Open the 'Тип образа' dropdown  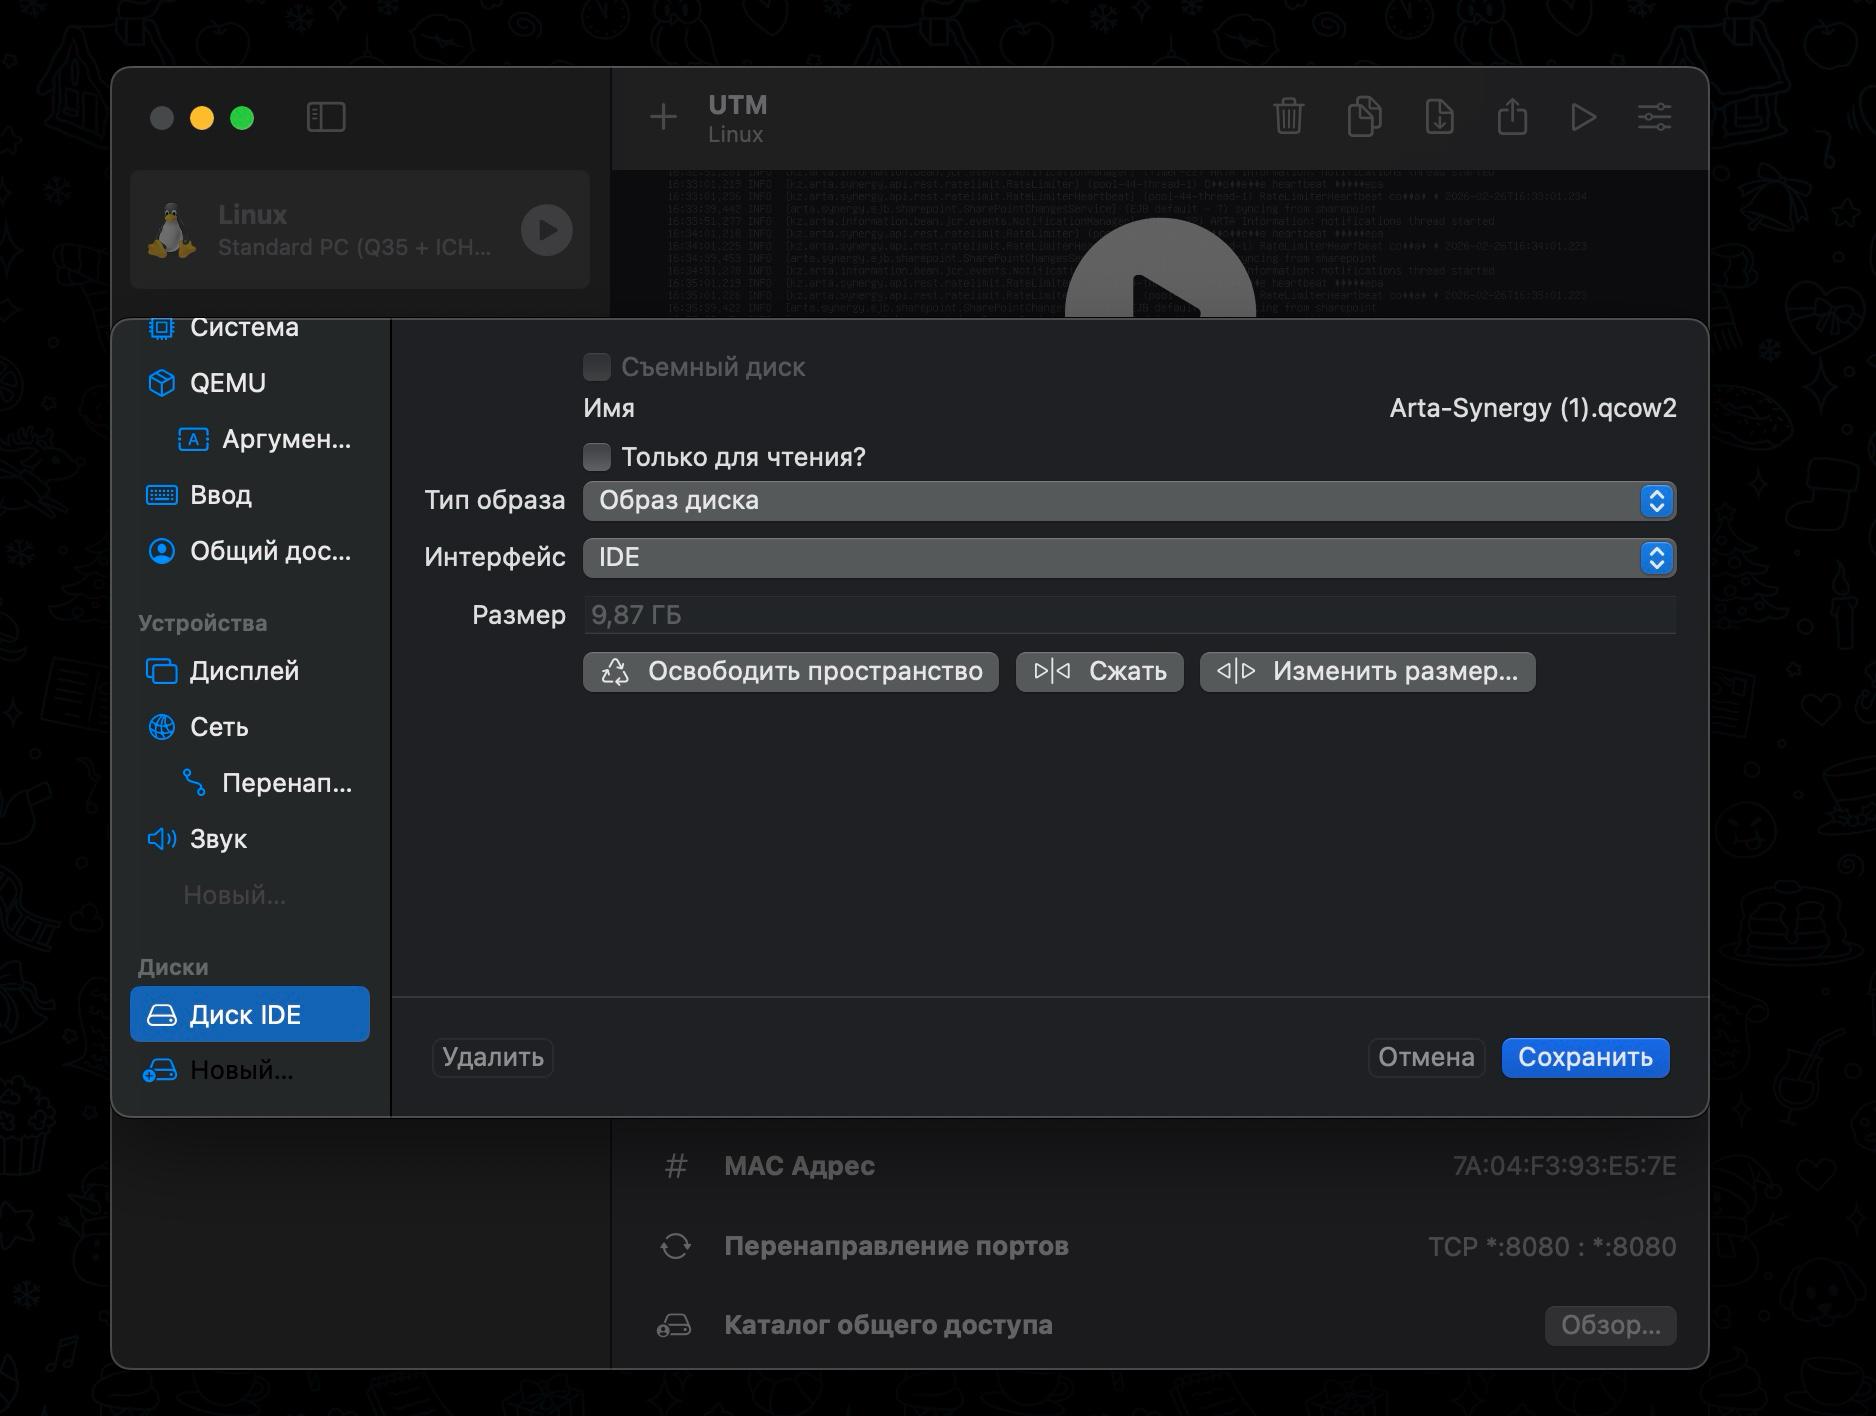click(x=1128, y=501)
